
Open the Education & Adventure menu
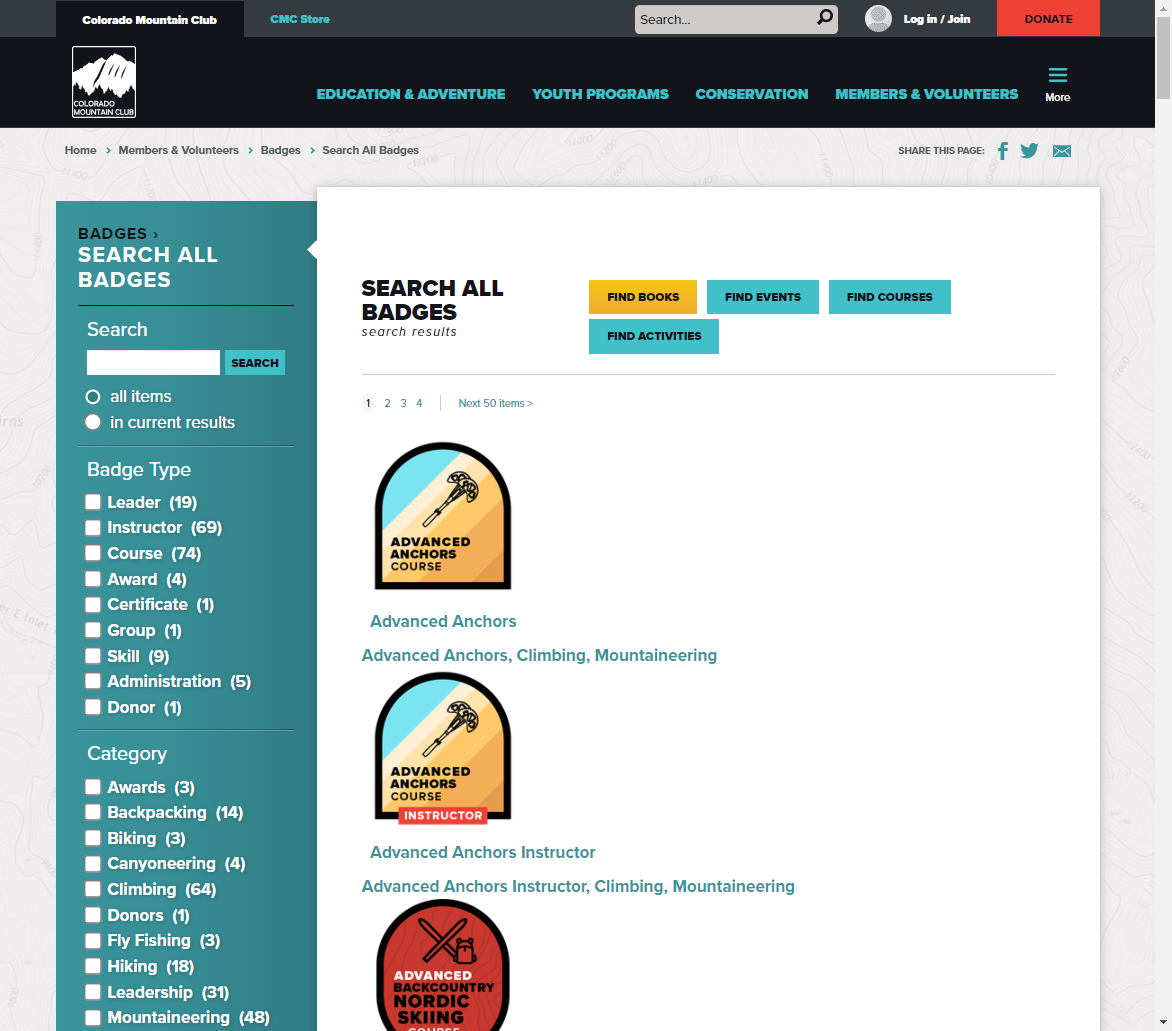pyautogui.click(x=410, y=94)
